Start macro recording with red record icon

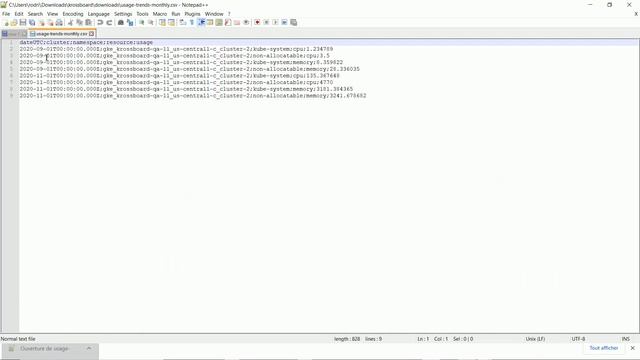pyautogui.click(x=257, y=22)
